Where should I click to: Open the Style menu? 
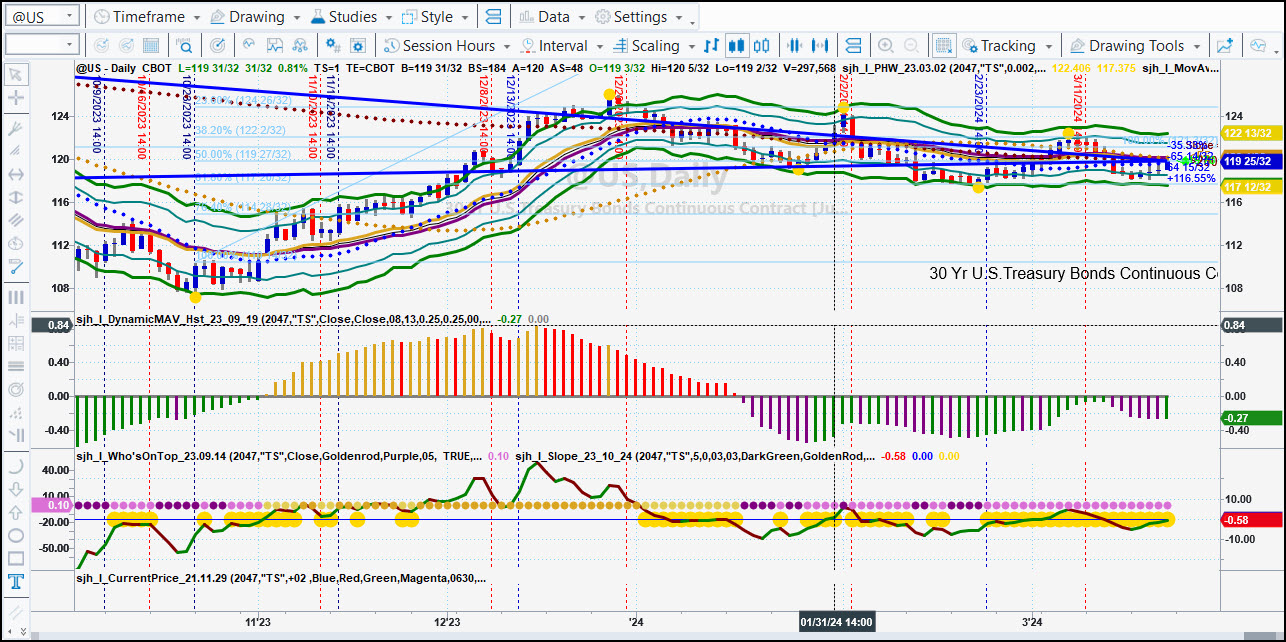436,17
